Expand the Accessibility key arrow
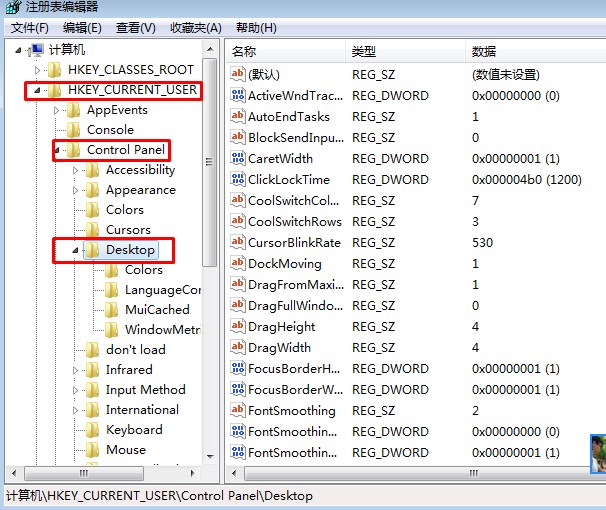 [75, 170]
